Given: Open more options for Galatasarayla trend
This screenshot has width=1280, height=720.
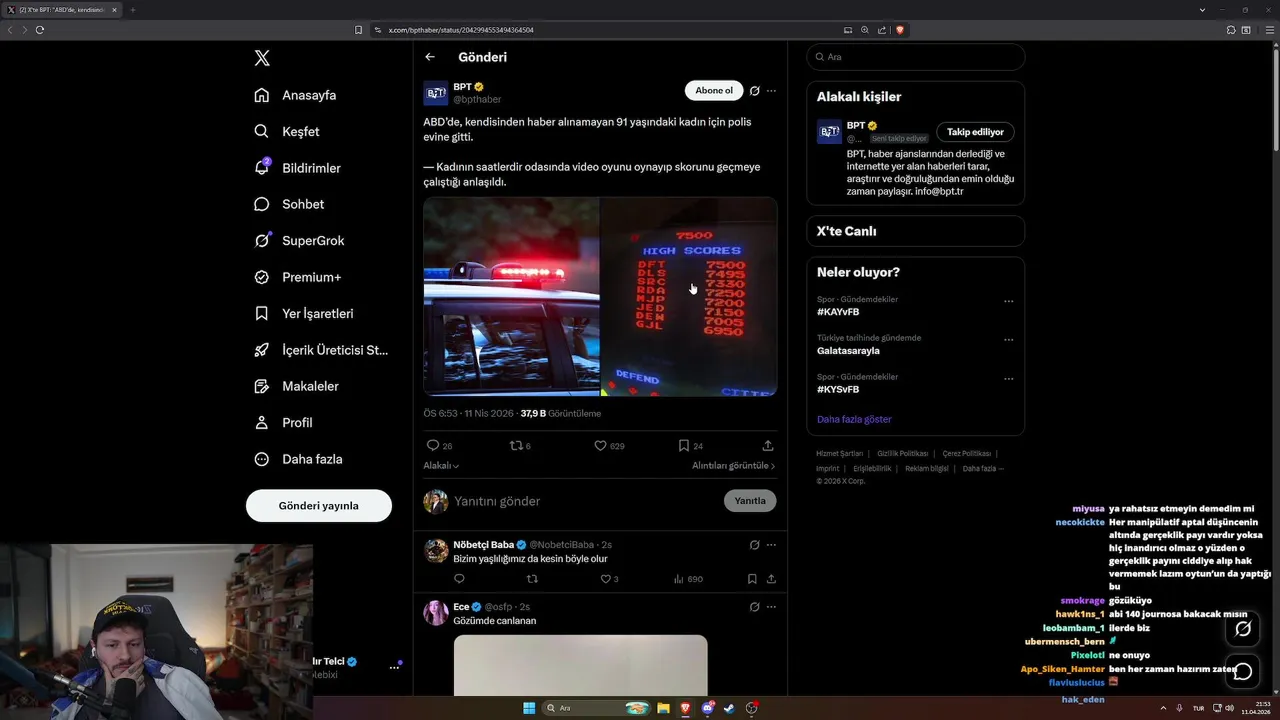Looking at the screenshot, I should click(x=1008, y=340).
